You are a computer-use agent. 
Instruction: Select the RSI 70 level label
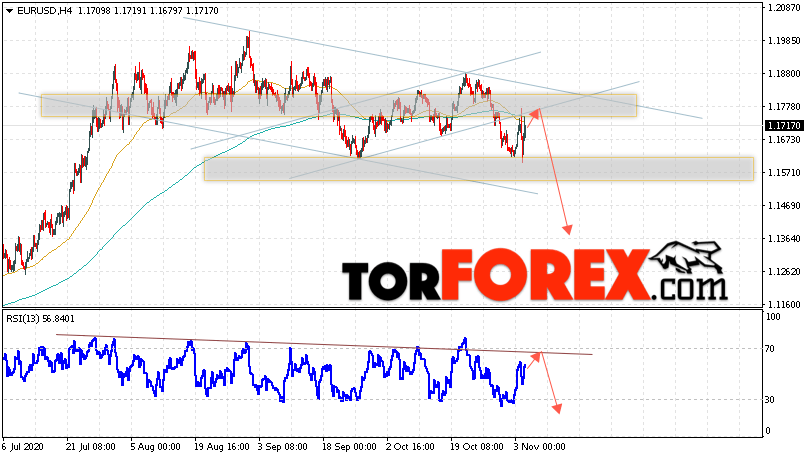770,349
